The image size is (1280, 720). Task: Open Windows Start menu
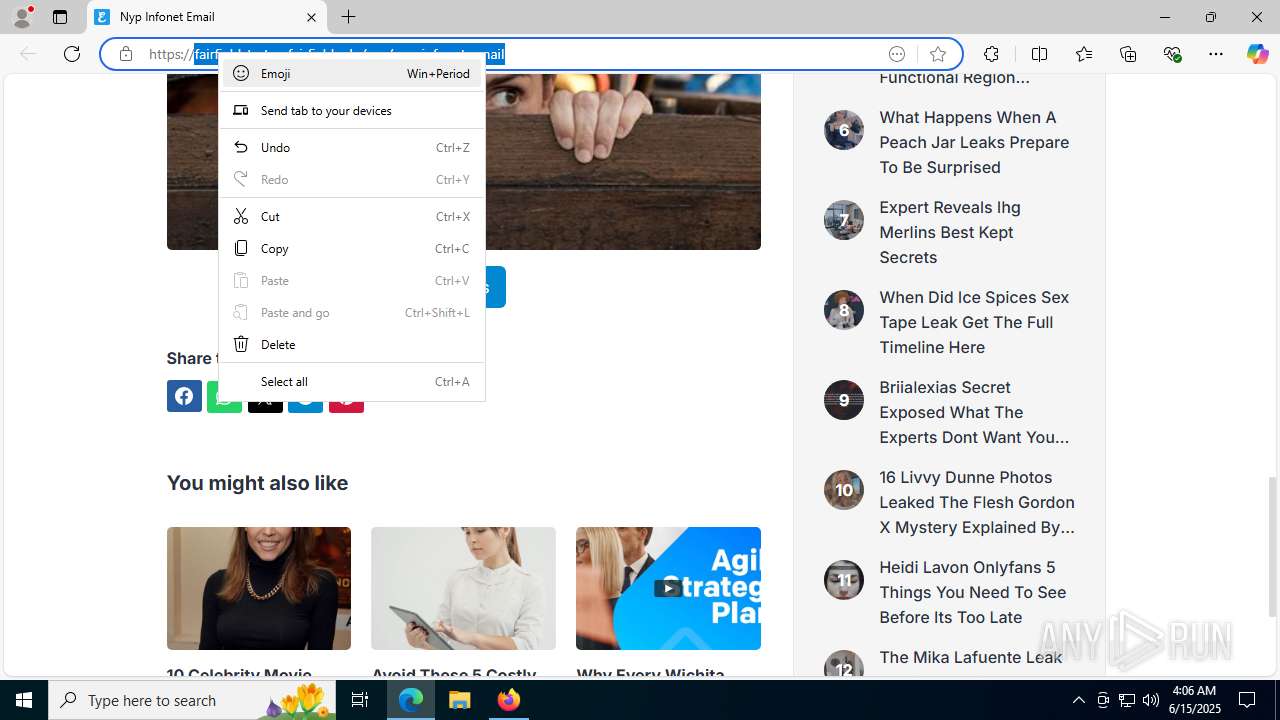pyautogui.click(x=24, y=700)
